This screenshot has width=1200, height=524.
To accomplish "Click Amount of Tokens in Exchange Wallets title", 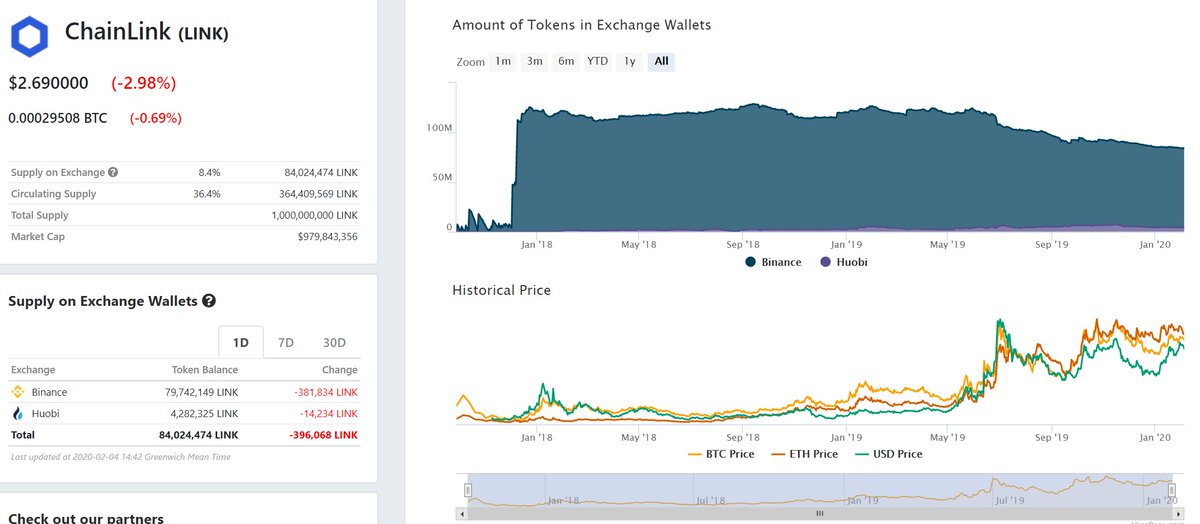I will tap(582, 24).
